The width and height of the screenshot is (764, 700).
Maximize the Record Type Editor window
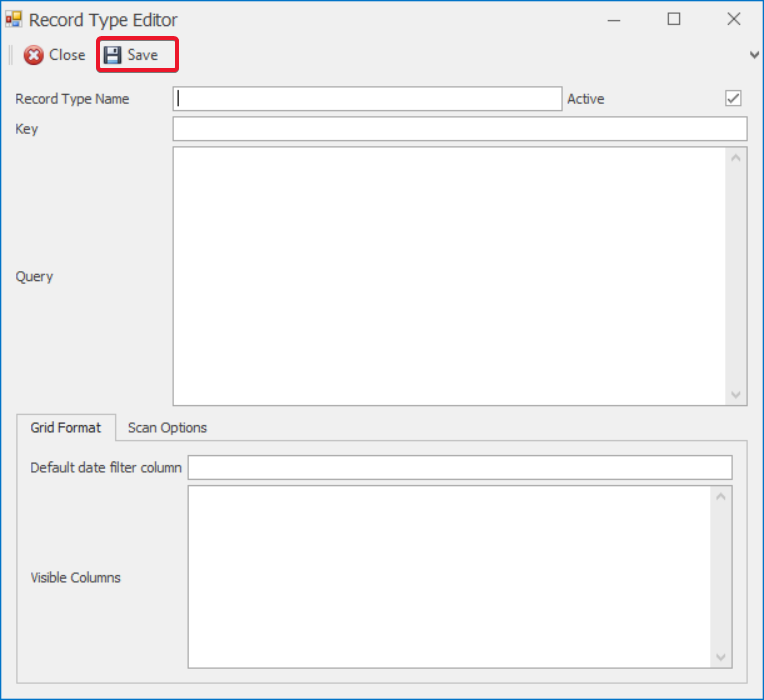pos(674,19)
